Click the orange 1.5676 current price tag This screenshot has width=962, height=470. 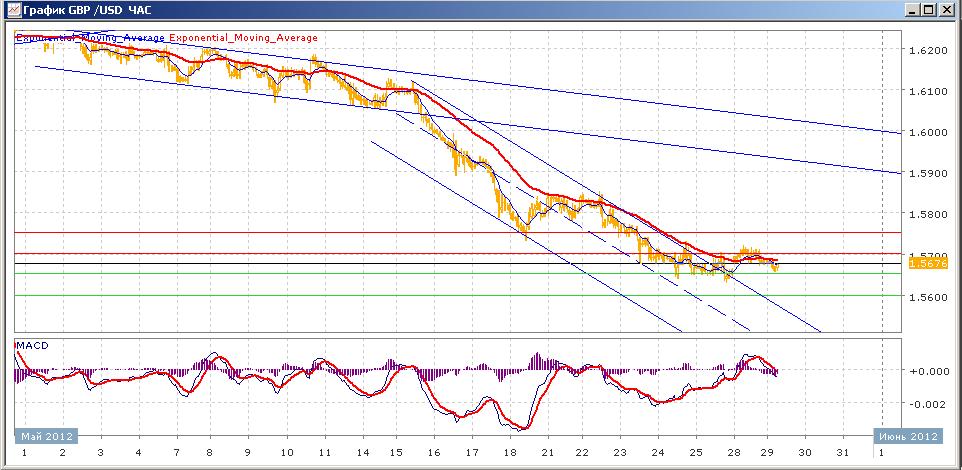[929, 263]
